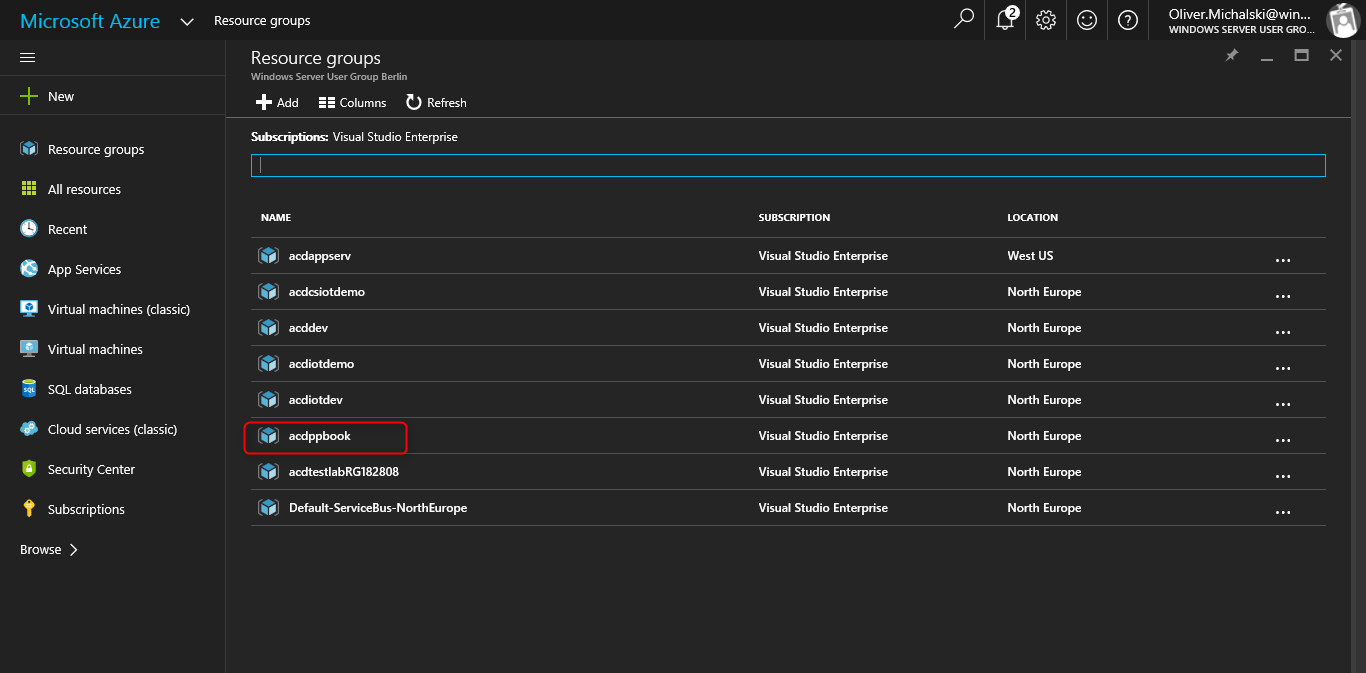Click the resource group filter text box
This screenshot has width=1366, height=673.
coord(787,165)
